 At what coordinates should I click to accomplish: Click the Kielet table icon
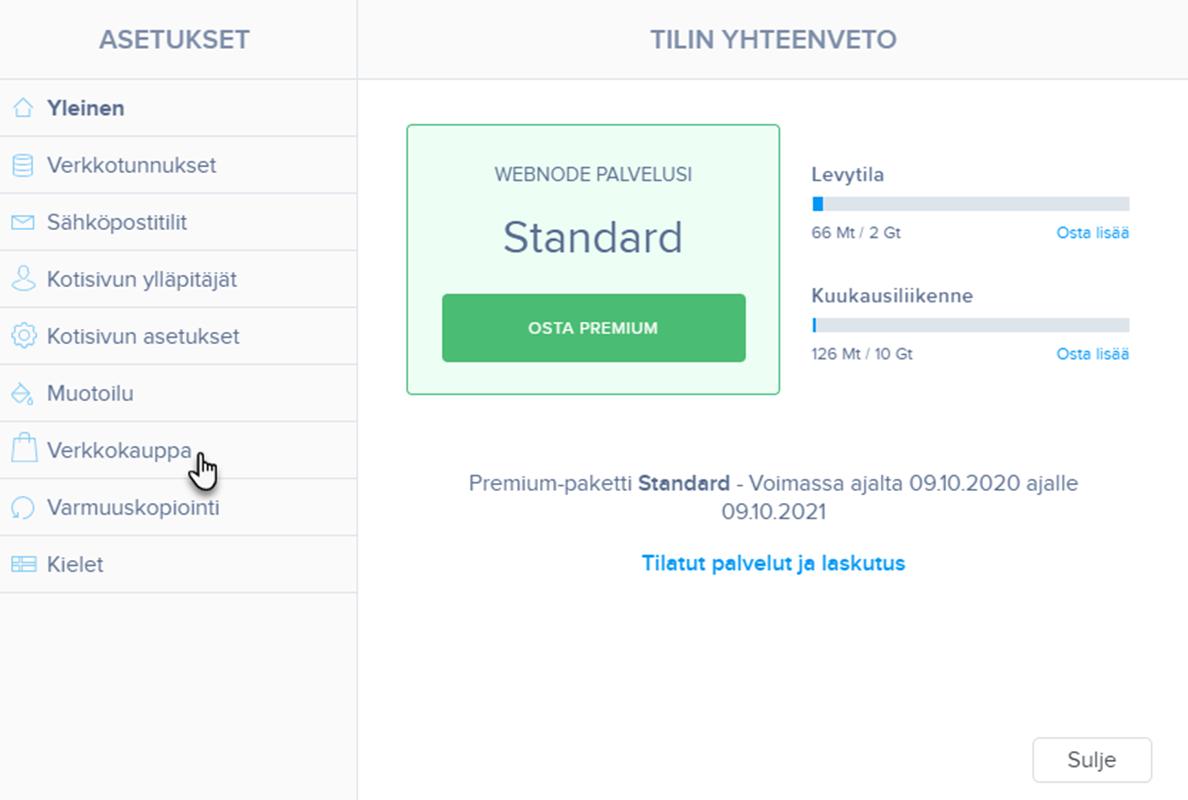click(x=23, y=565)
